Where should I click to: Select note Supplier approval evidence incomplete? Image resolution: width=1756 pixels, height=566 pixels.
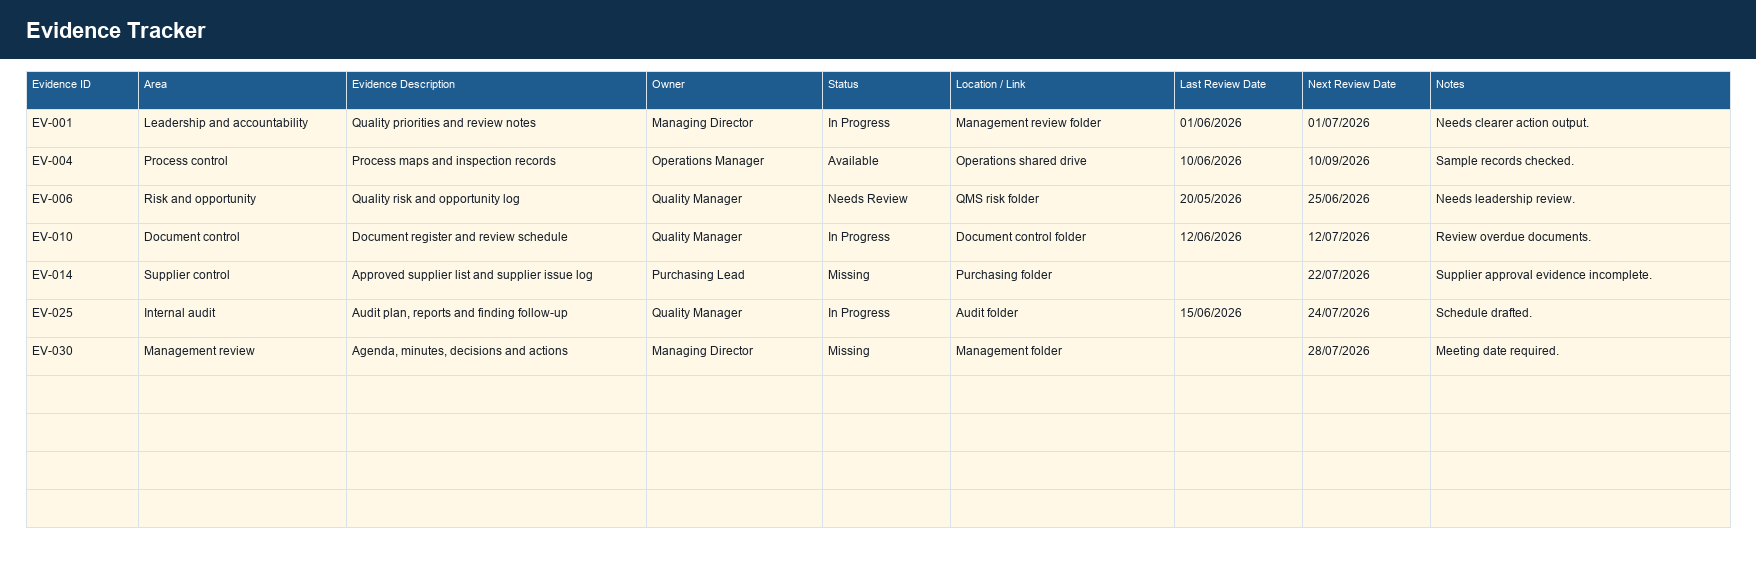click(1580, 280)
